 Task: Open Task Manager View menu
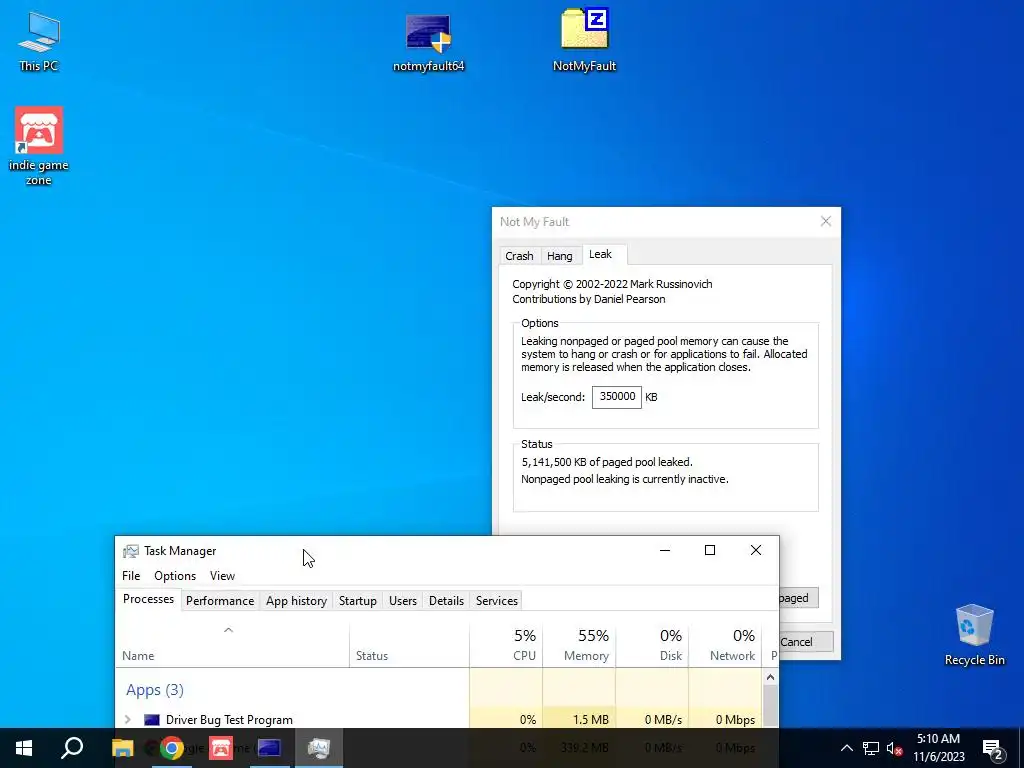[x=222, y=575]
